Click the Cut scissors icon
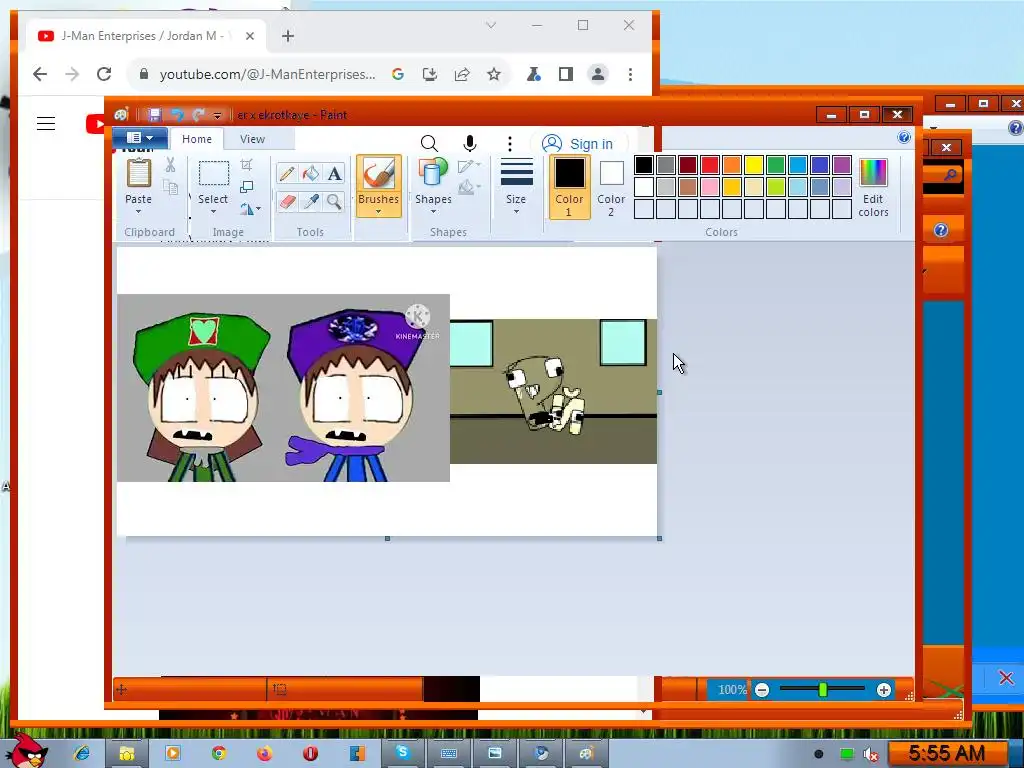Screen dimensions: 1024x768 point(170,165)
